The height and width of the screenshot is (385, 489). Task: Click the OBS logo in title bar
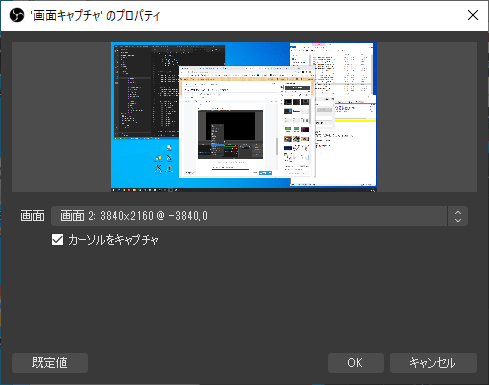click(17, 15)
